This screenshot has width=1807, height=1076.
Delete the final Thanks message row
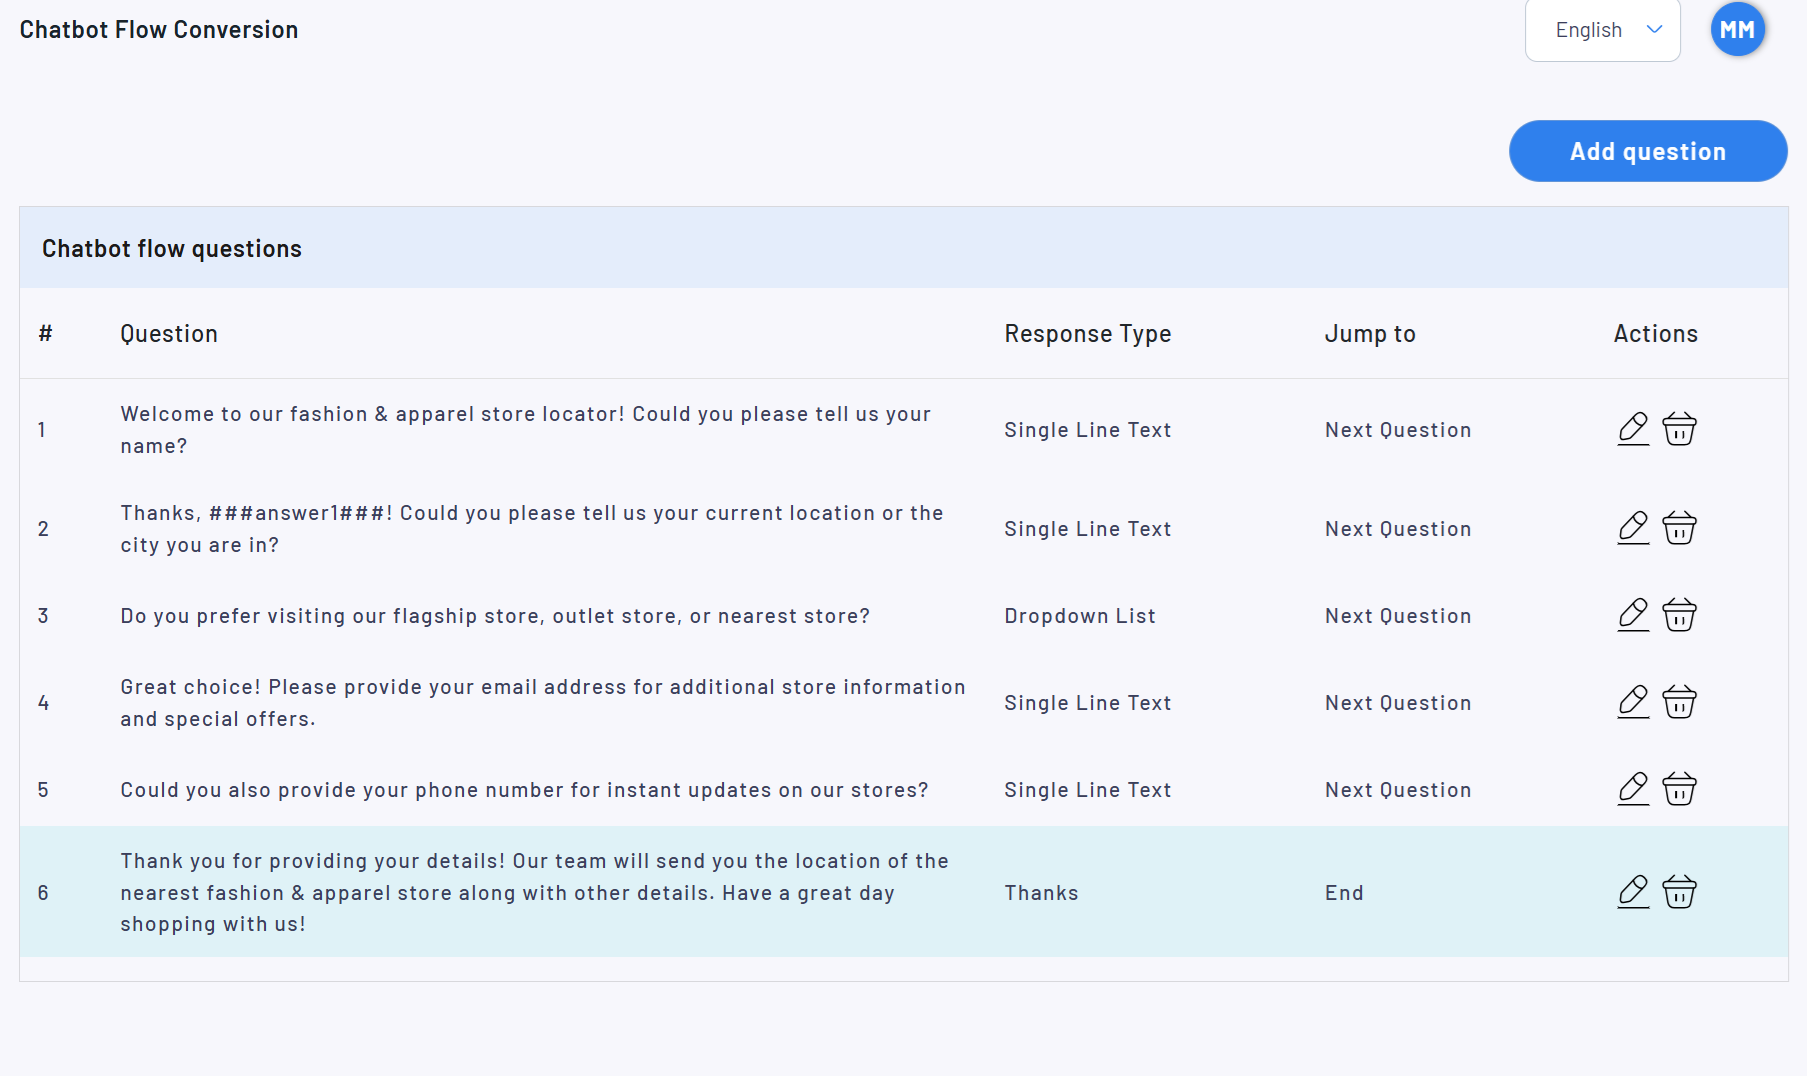click(1679, 892)
